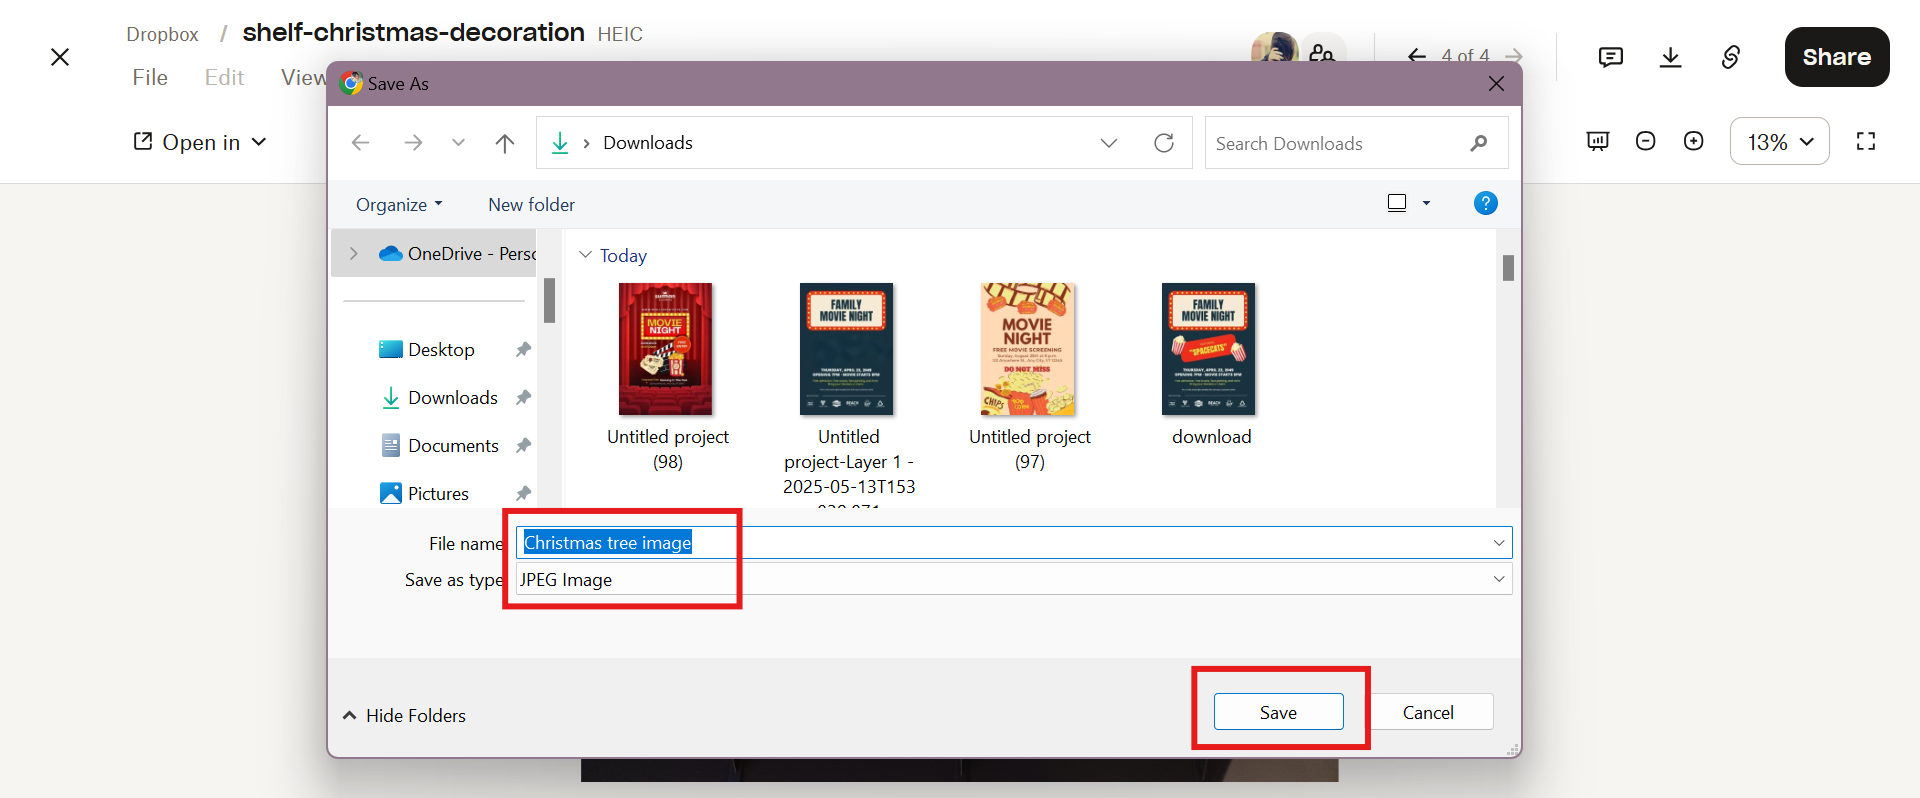Image resolution: width=1920 pixels, height=798 pixels.
Task: Expand the Open in dropdown
Action: 200,142
